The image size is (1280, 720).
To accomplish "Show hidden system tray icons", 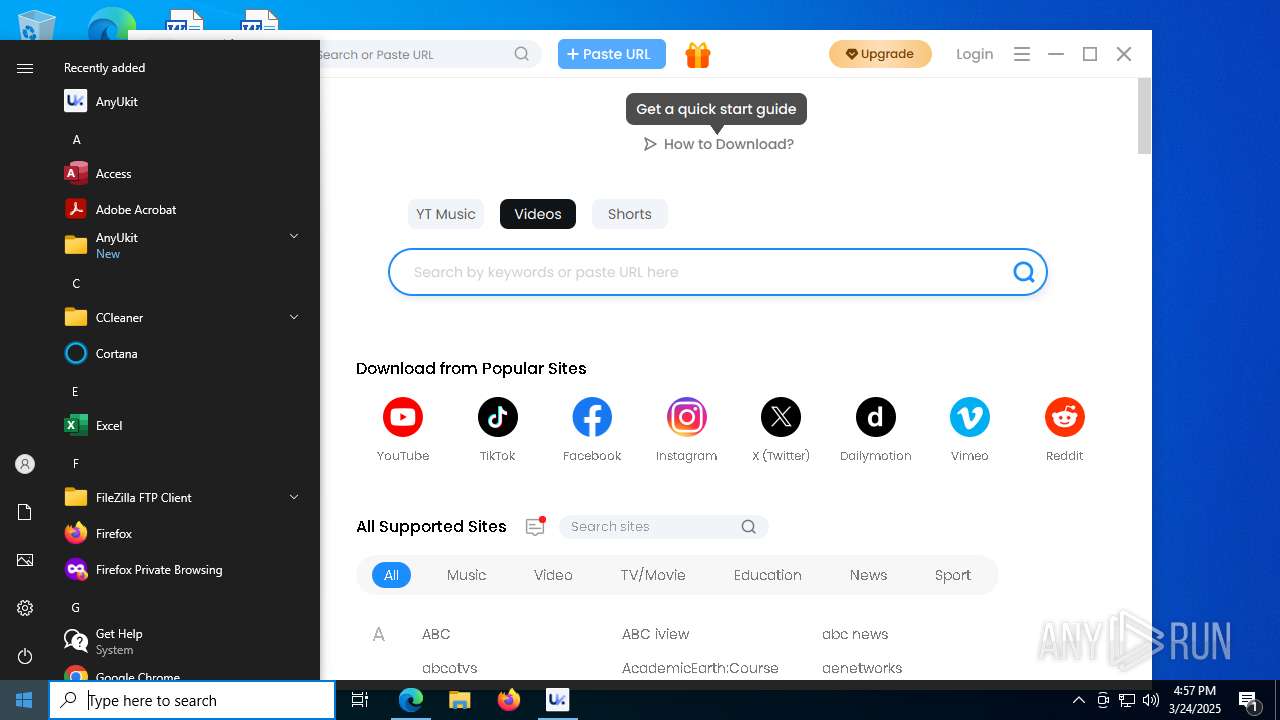I will tap(1078, 700).
